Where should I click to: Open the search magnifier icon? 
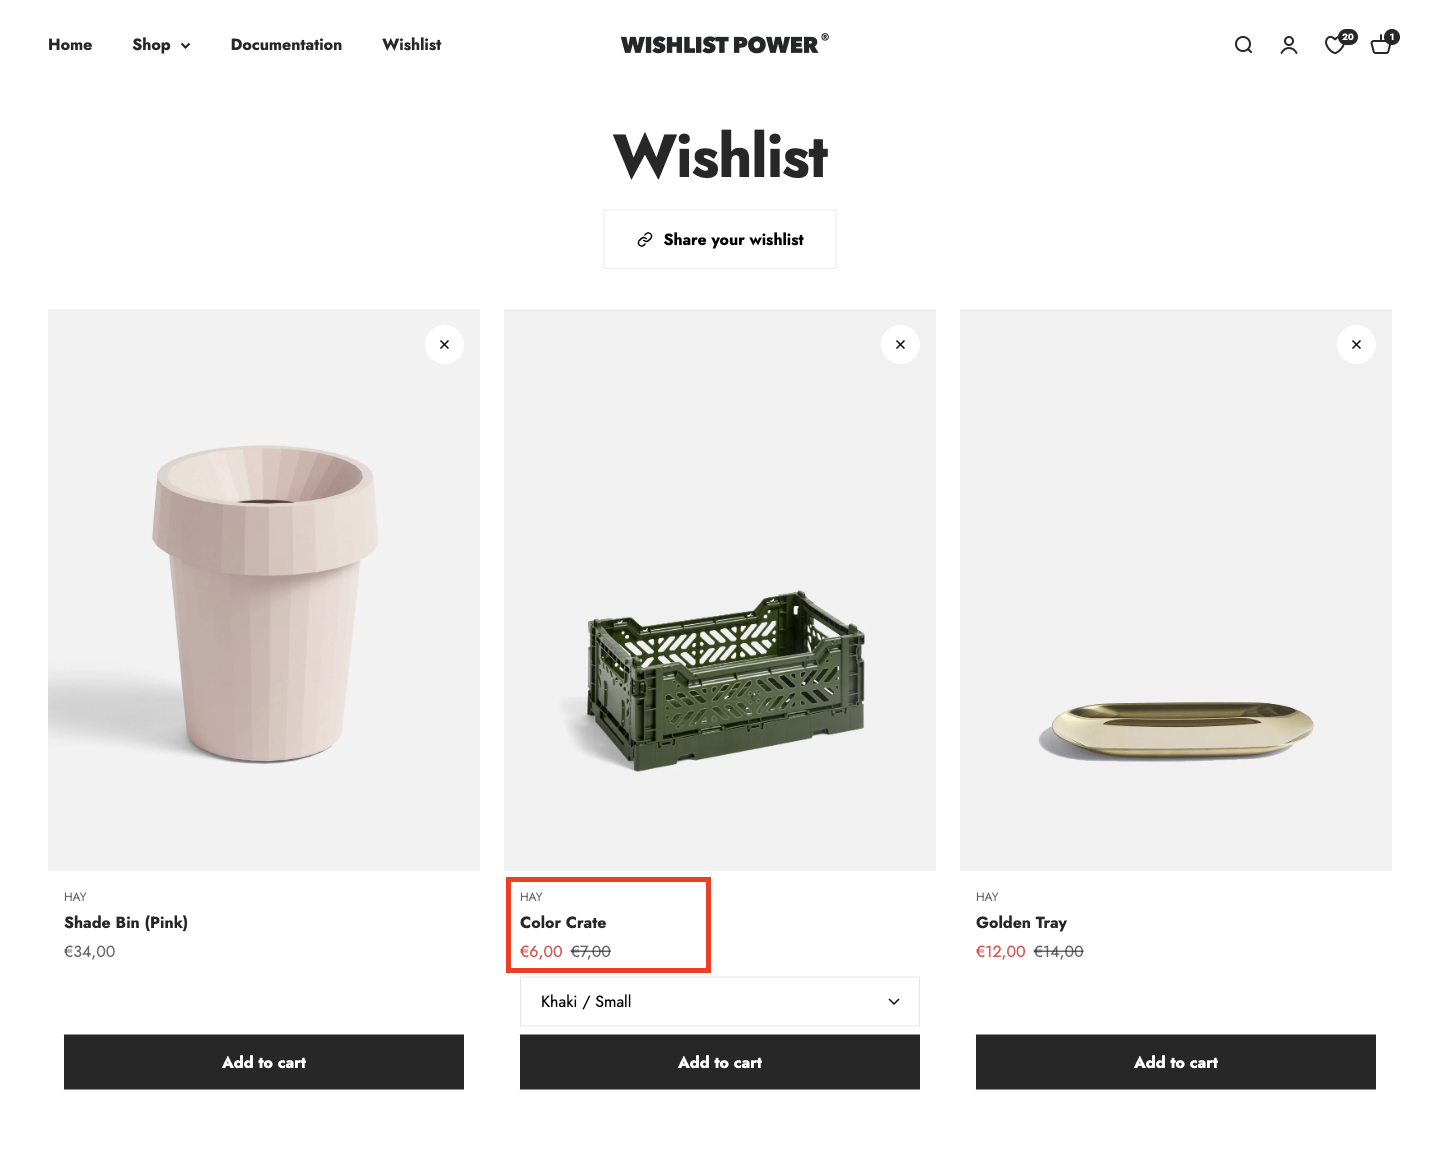pos(1243,45)
